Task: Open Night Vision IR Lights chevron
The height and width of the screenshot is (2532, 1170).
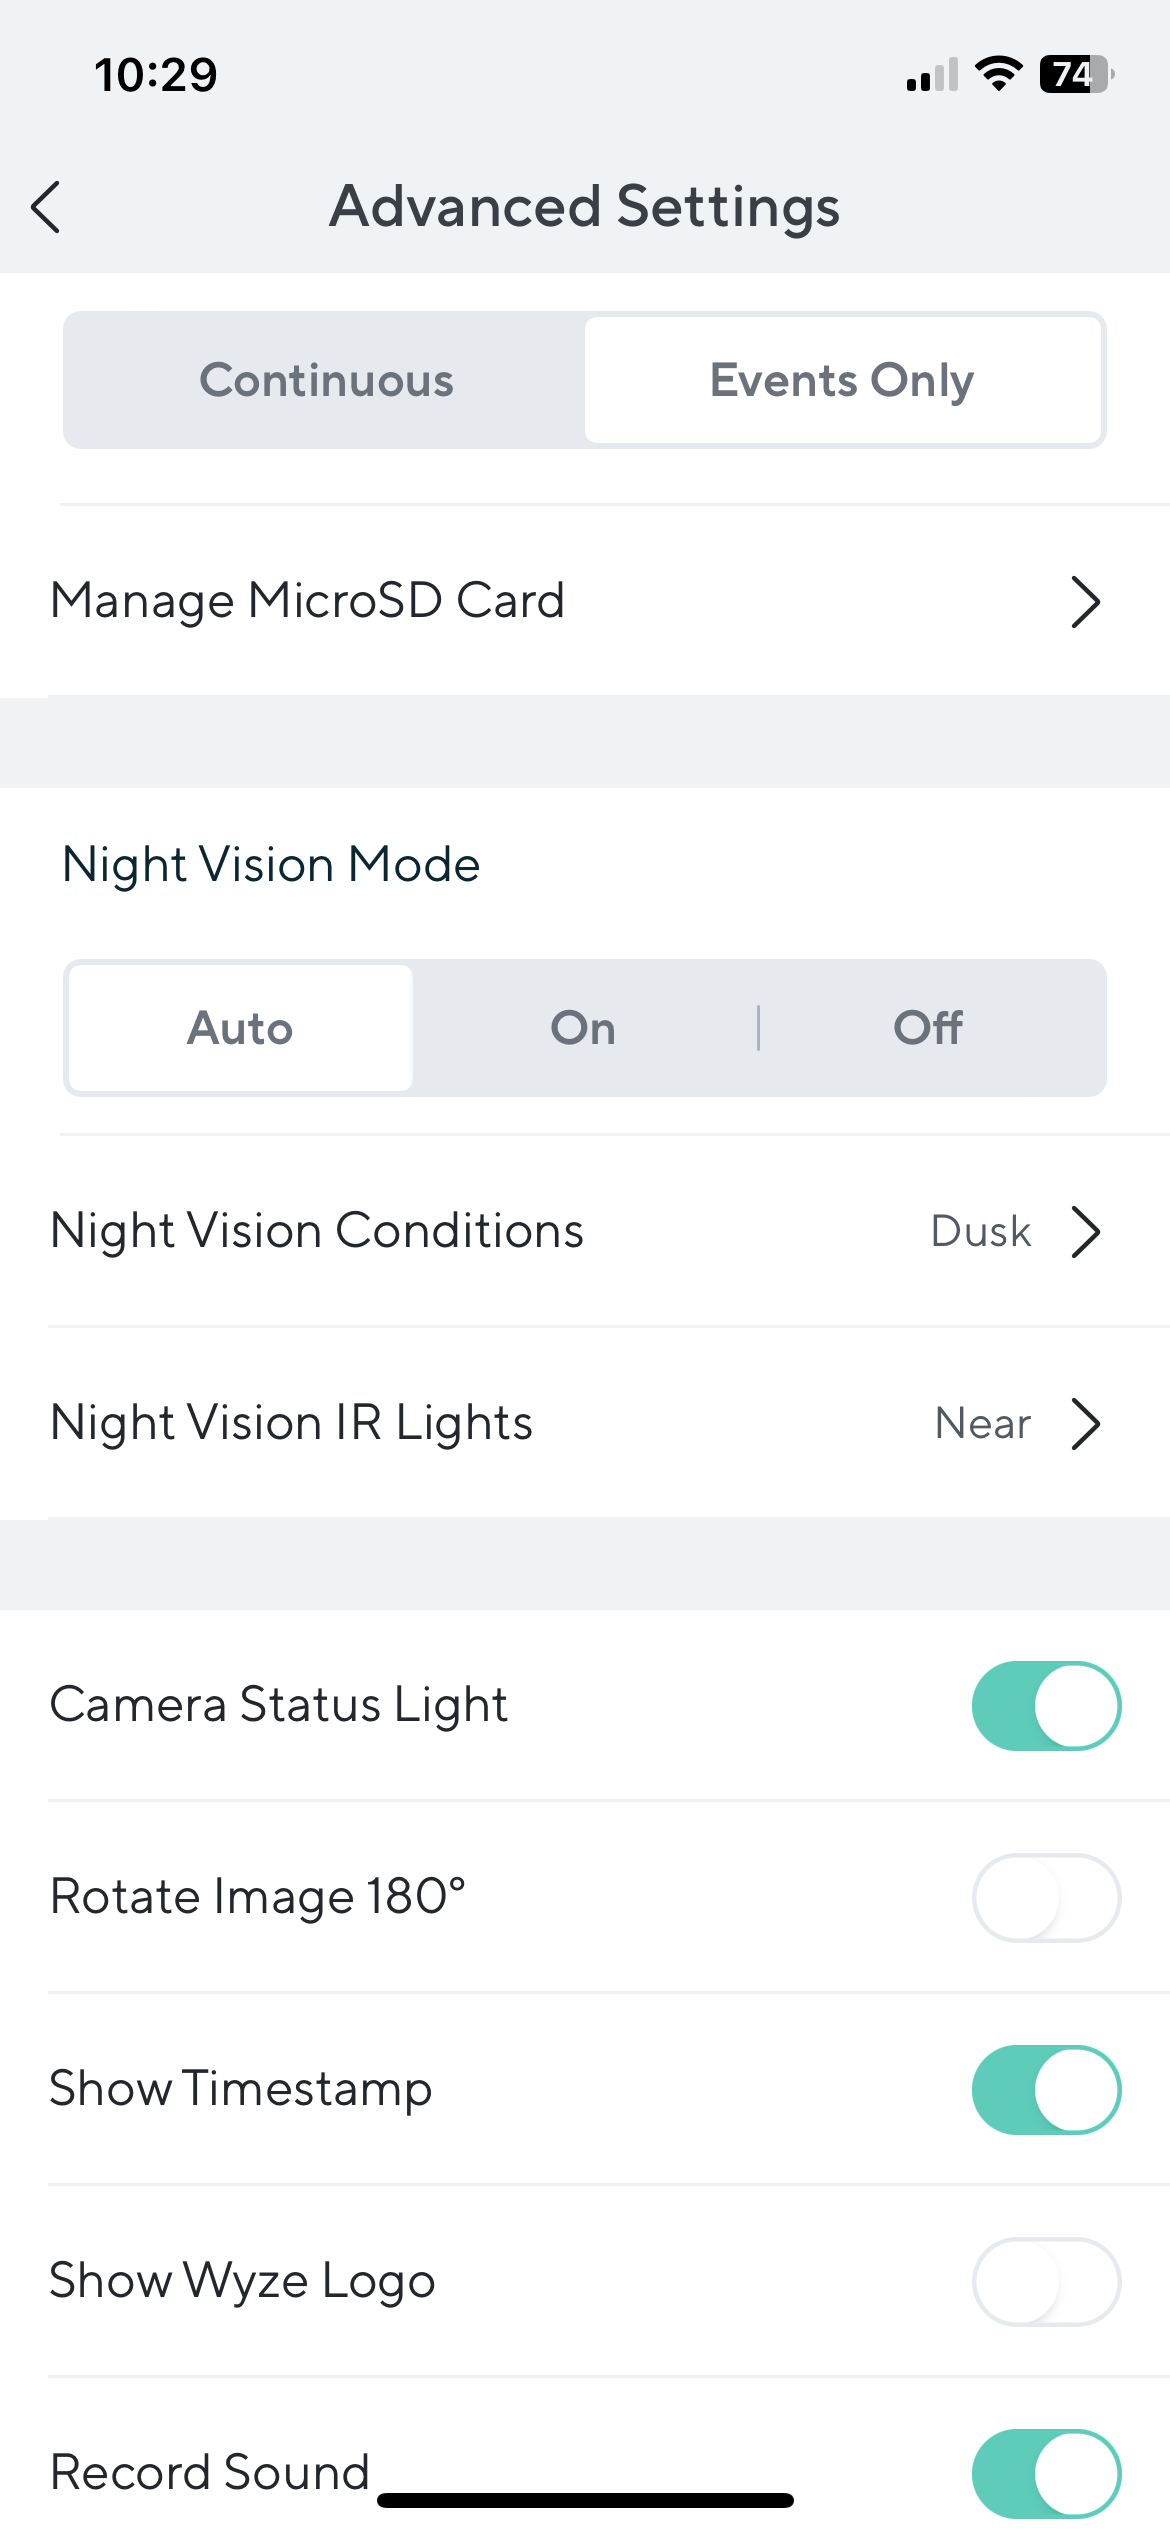Action: tap(1085, 1424)
